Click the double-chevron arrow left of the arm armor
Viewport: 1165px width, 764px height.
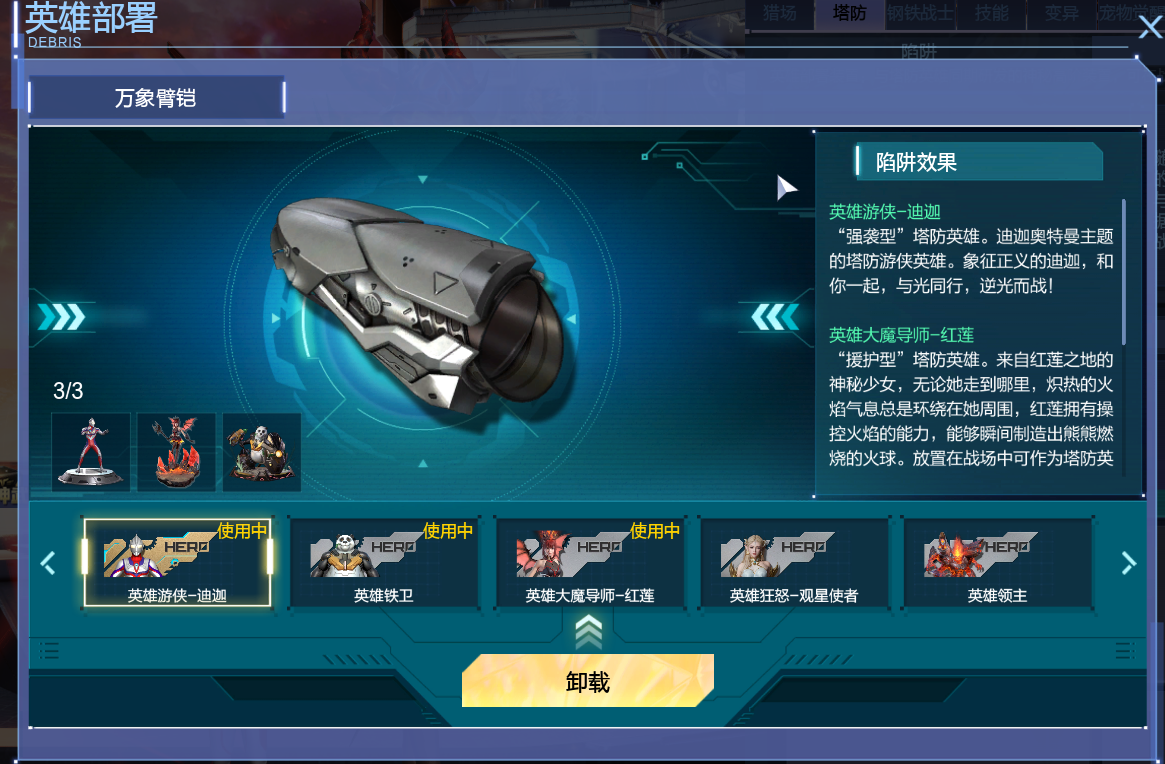62,317
